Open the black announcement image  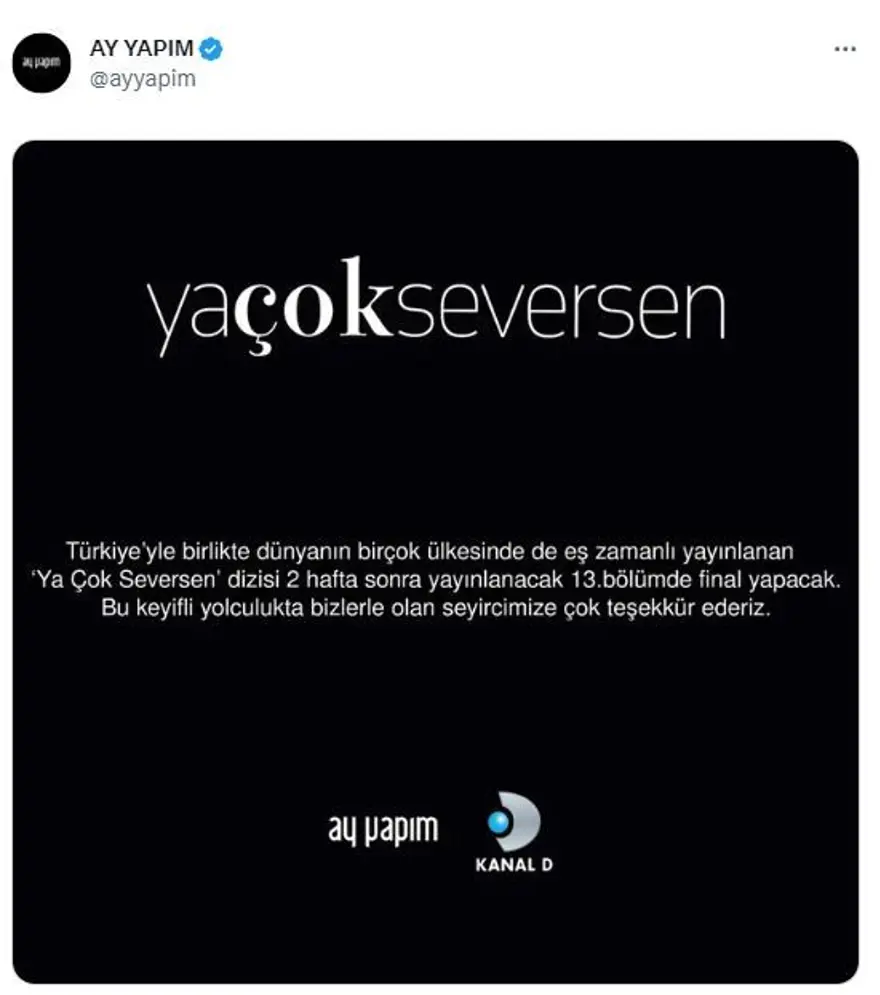[x=435, y=562]
